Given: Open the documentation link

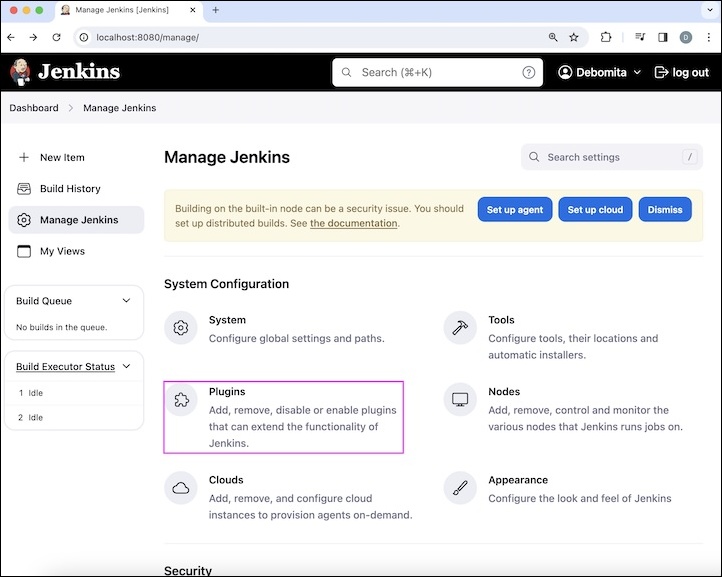Looking at the screenshot, I should pos(353,224).
